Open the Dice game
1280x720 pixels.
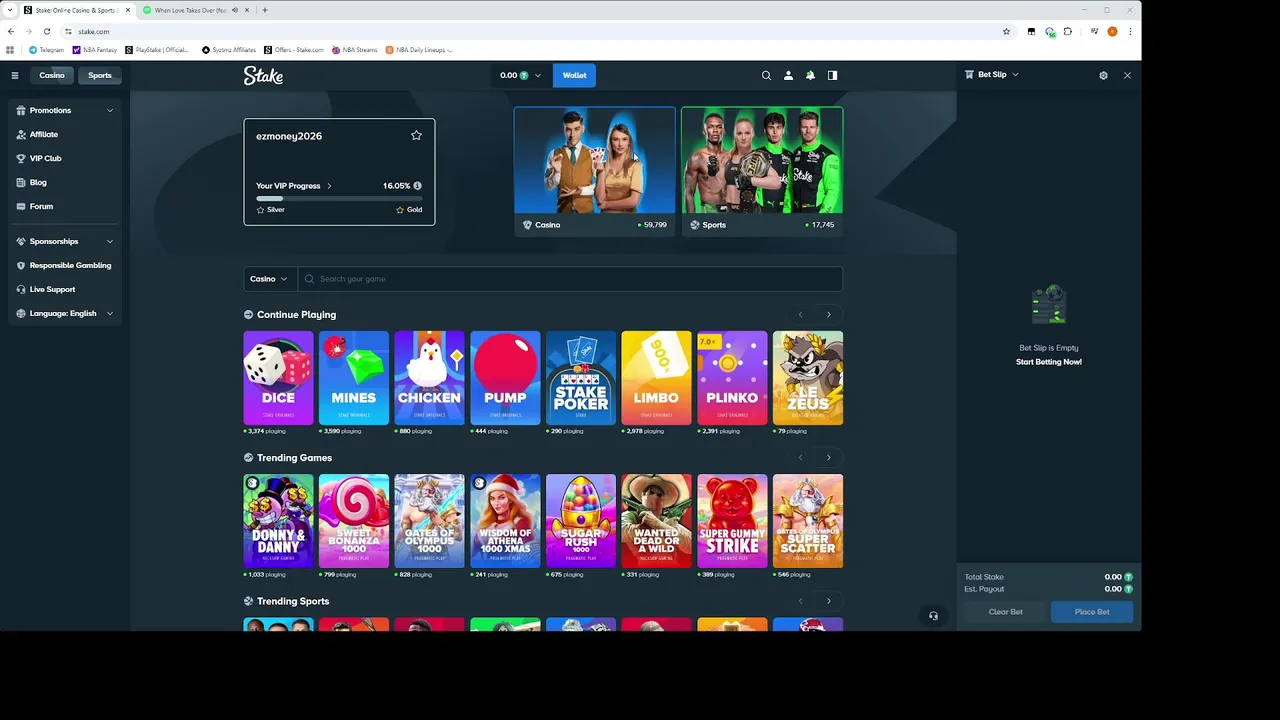click(278, 378)
